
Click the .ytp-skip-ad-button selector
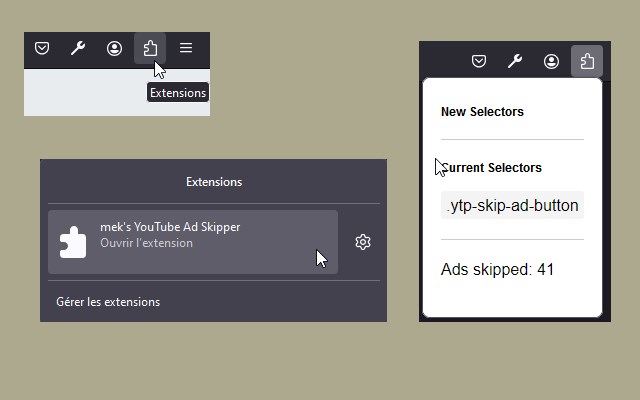pos(512,205)
